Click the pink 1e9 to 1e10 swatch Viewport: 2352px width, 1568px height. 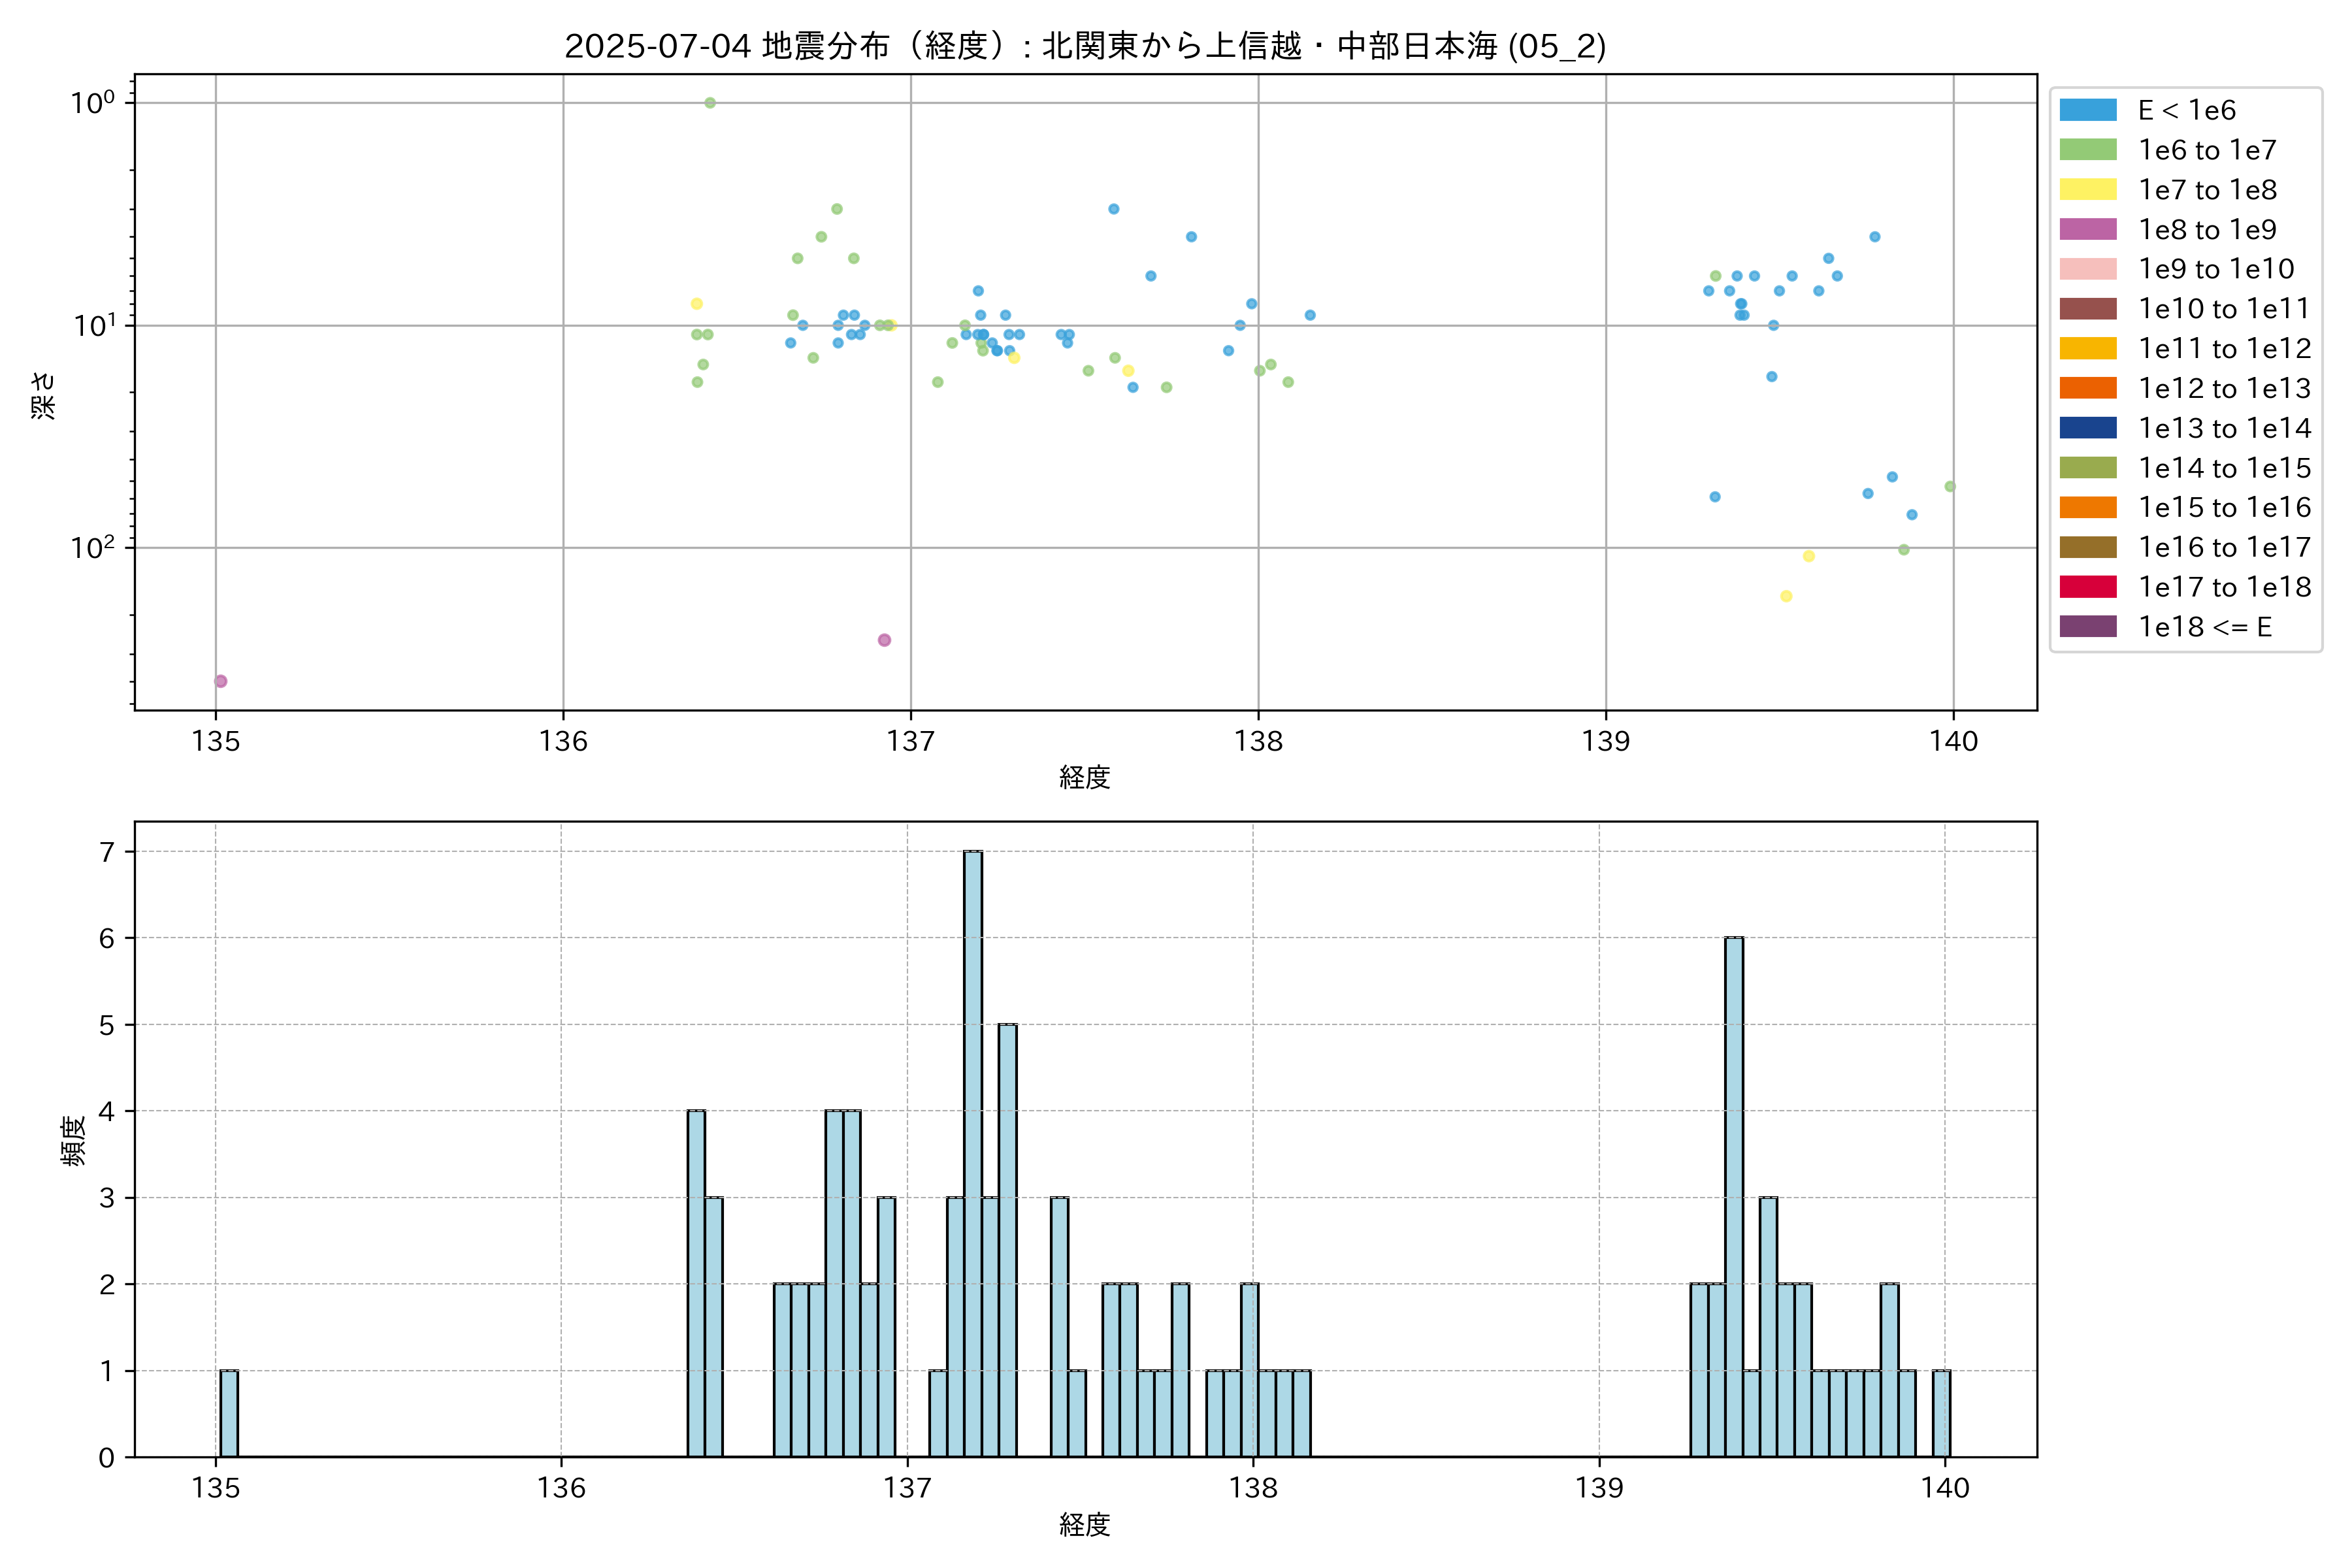coord(2087,269)
